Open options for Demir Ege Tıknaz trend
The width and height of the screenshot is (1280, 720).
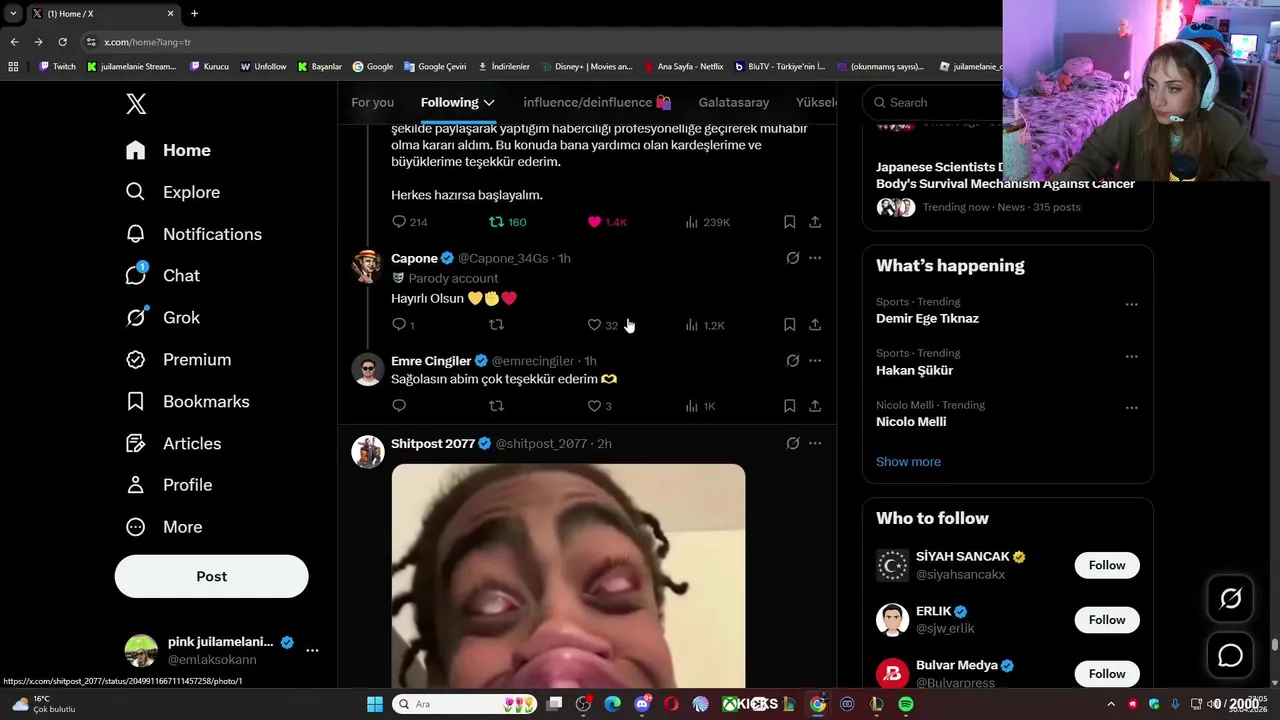[1131, 304]
